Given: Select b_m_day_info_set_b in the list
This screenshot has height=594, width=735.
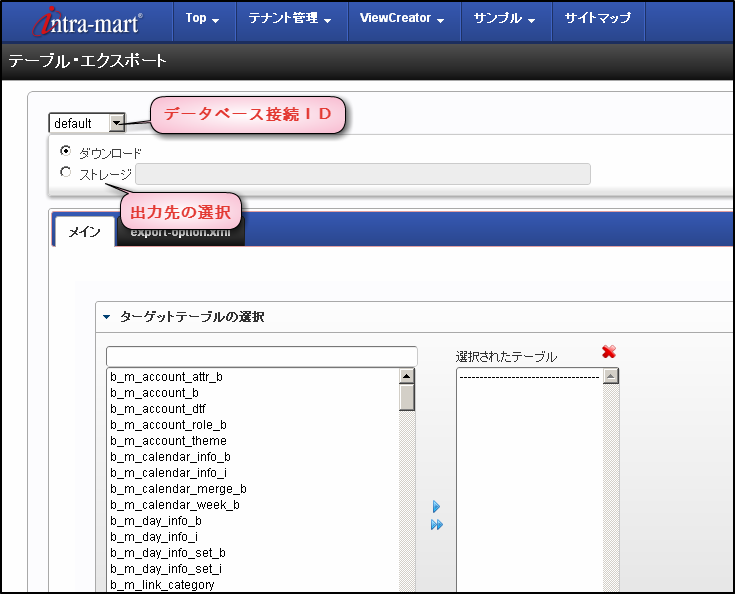Looking at the screenshot, I should [253, 553].
